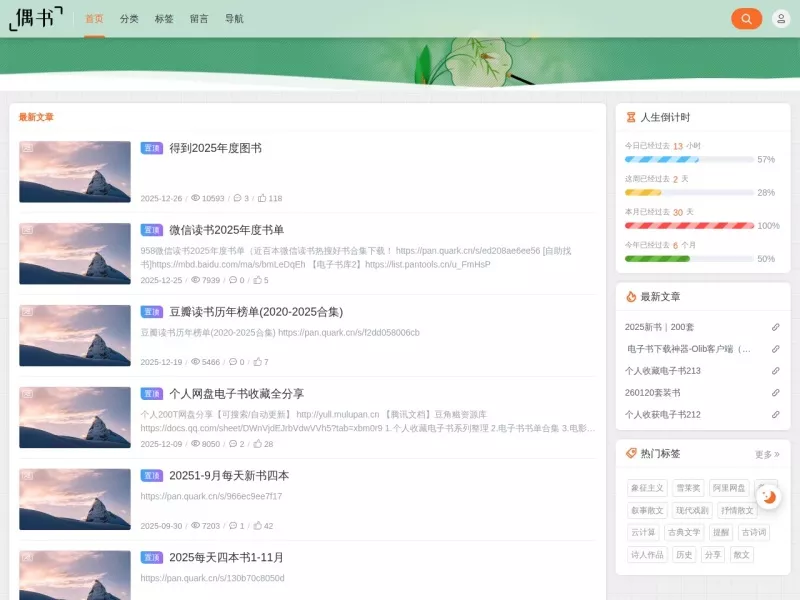Viewport: 800px width, 600px height.
Task: Click like thumb icon showing 42
Action: (258, 526)
